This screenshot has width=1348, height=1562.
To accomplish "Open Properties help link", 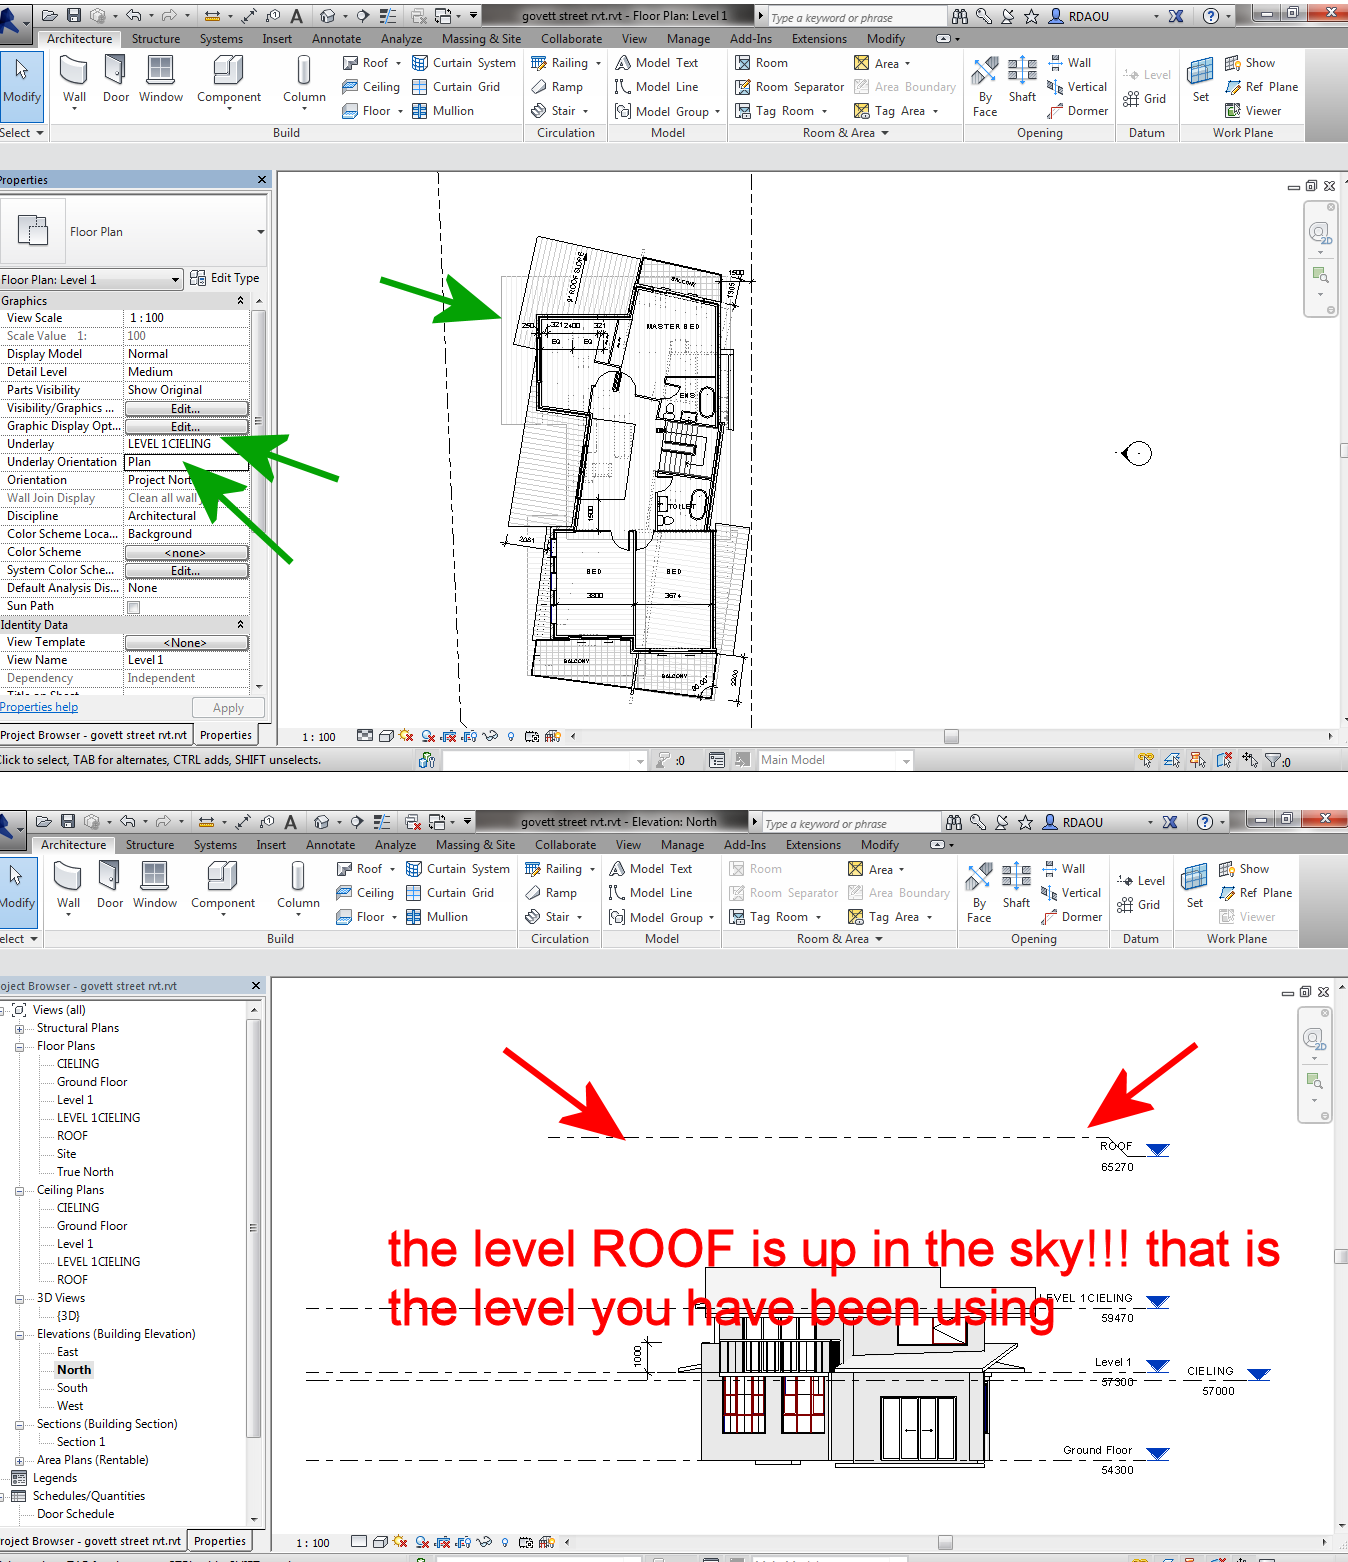I will coord(39,707).
